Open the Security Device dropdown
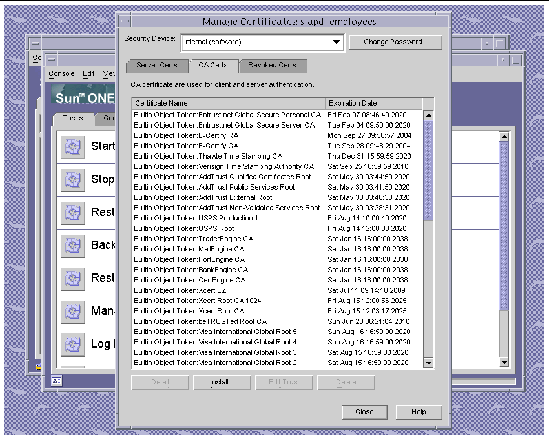549x440 pixels. 262,42
